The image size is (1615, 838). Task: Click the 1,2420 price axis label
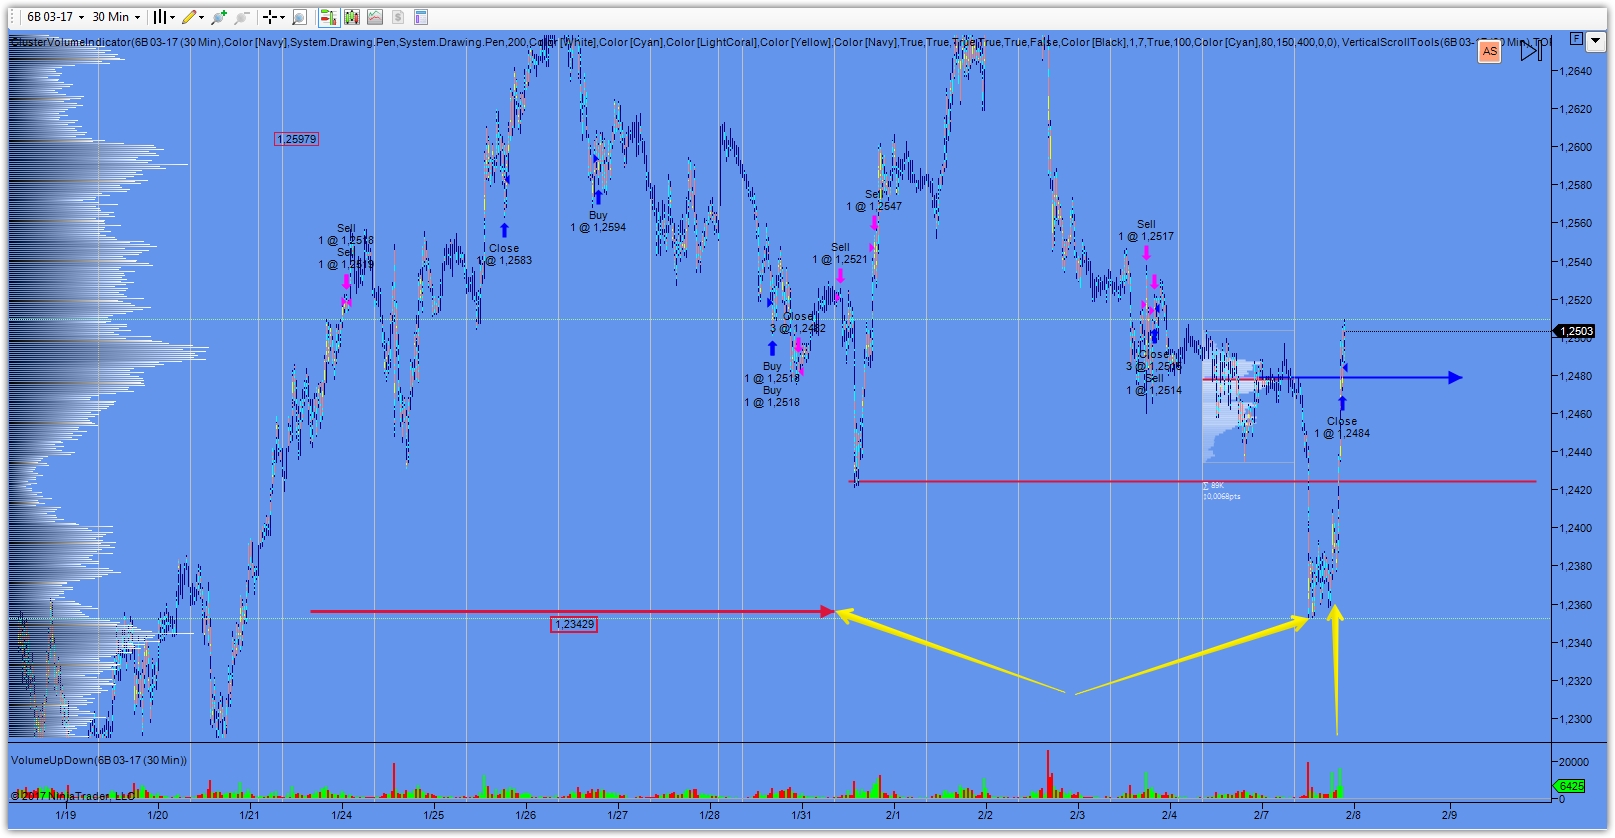(1576, 490)
